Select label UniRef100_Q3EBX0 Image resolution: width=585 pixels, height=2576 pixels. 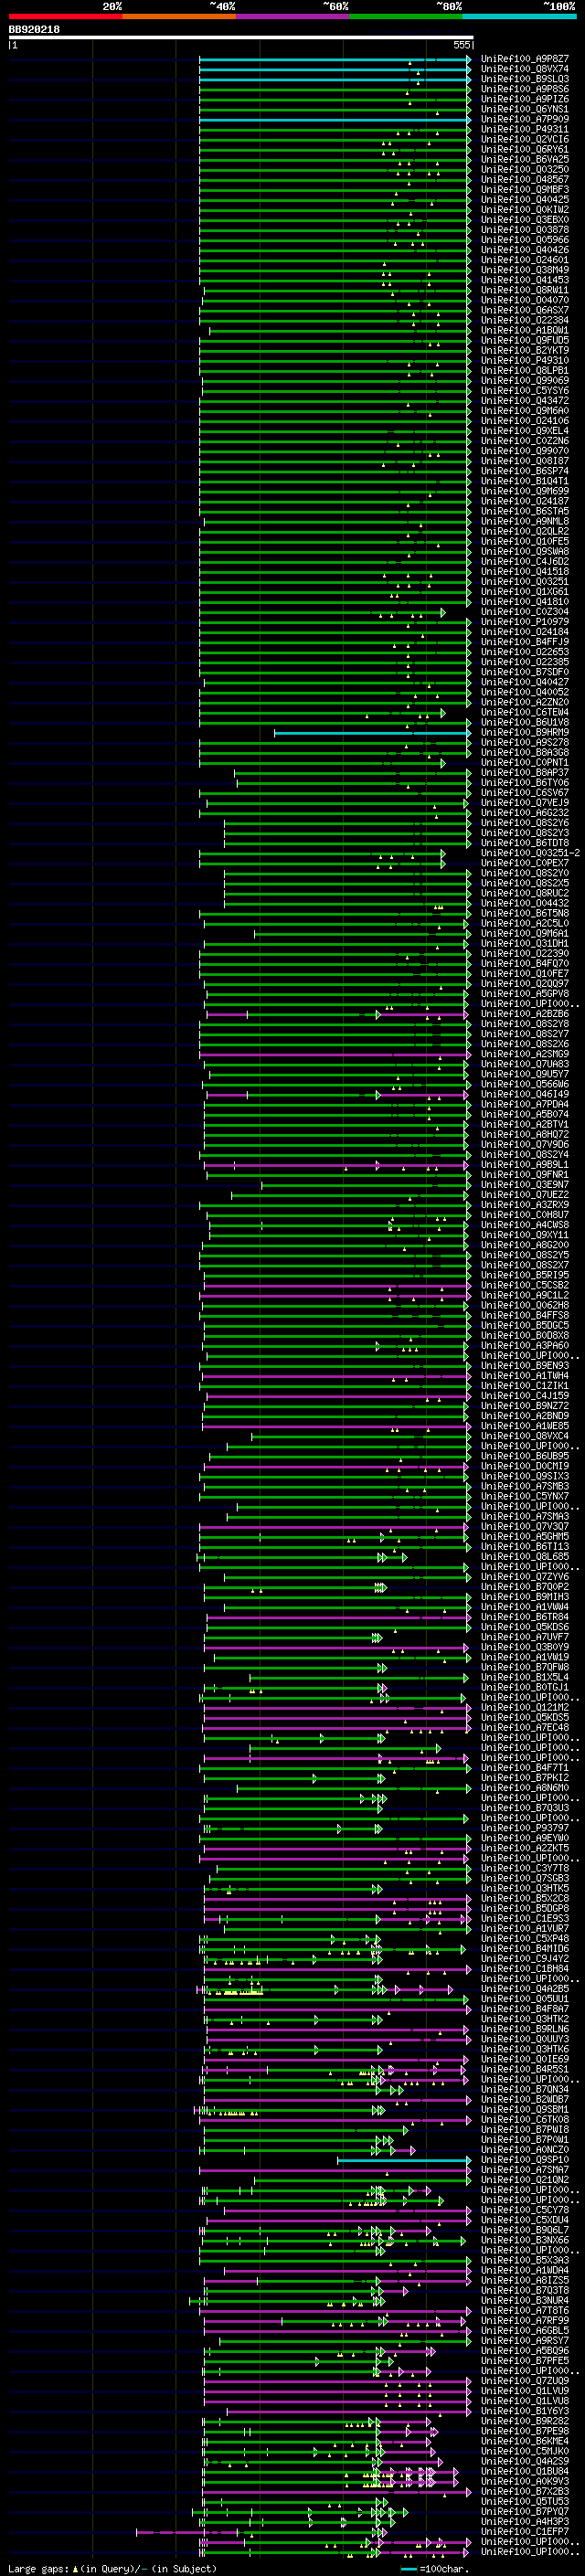[525, 220]
